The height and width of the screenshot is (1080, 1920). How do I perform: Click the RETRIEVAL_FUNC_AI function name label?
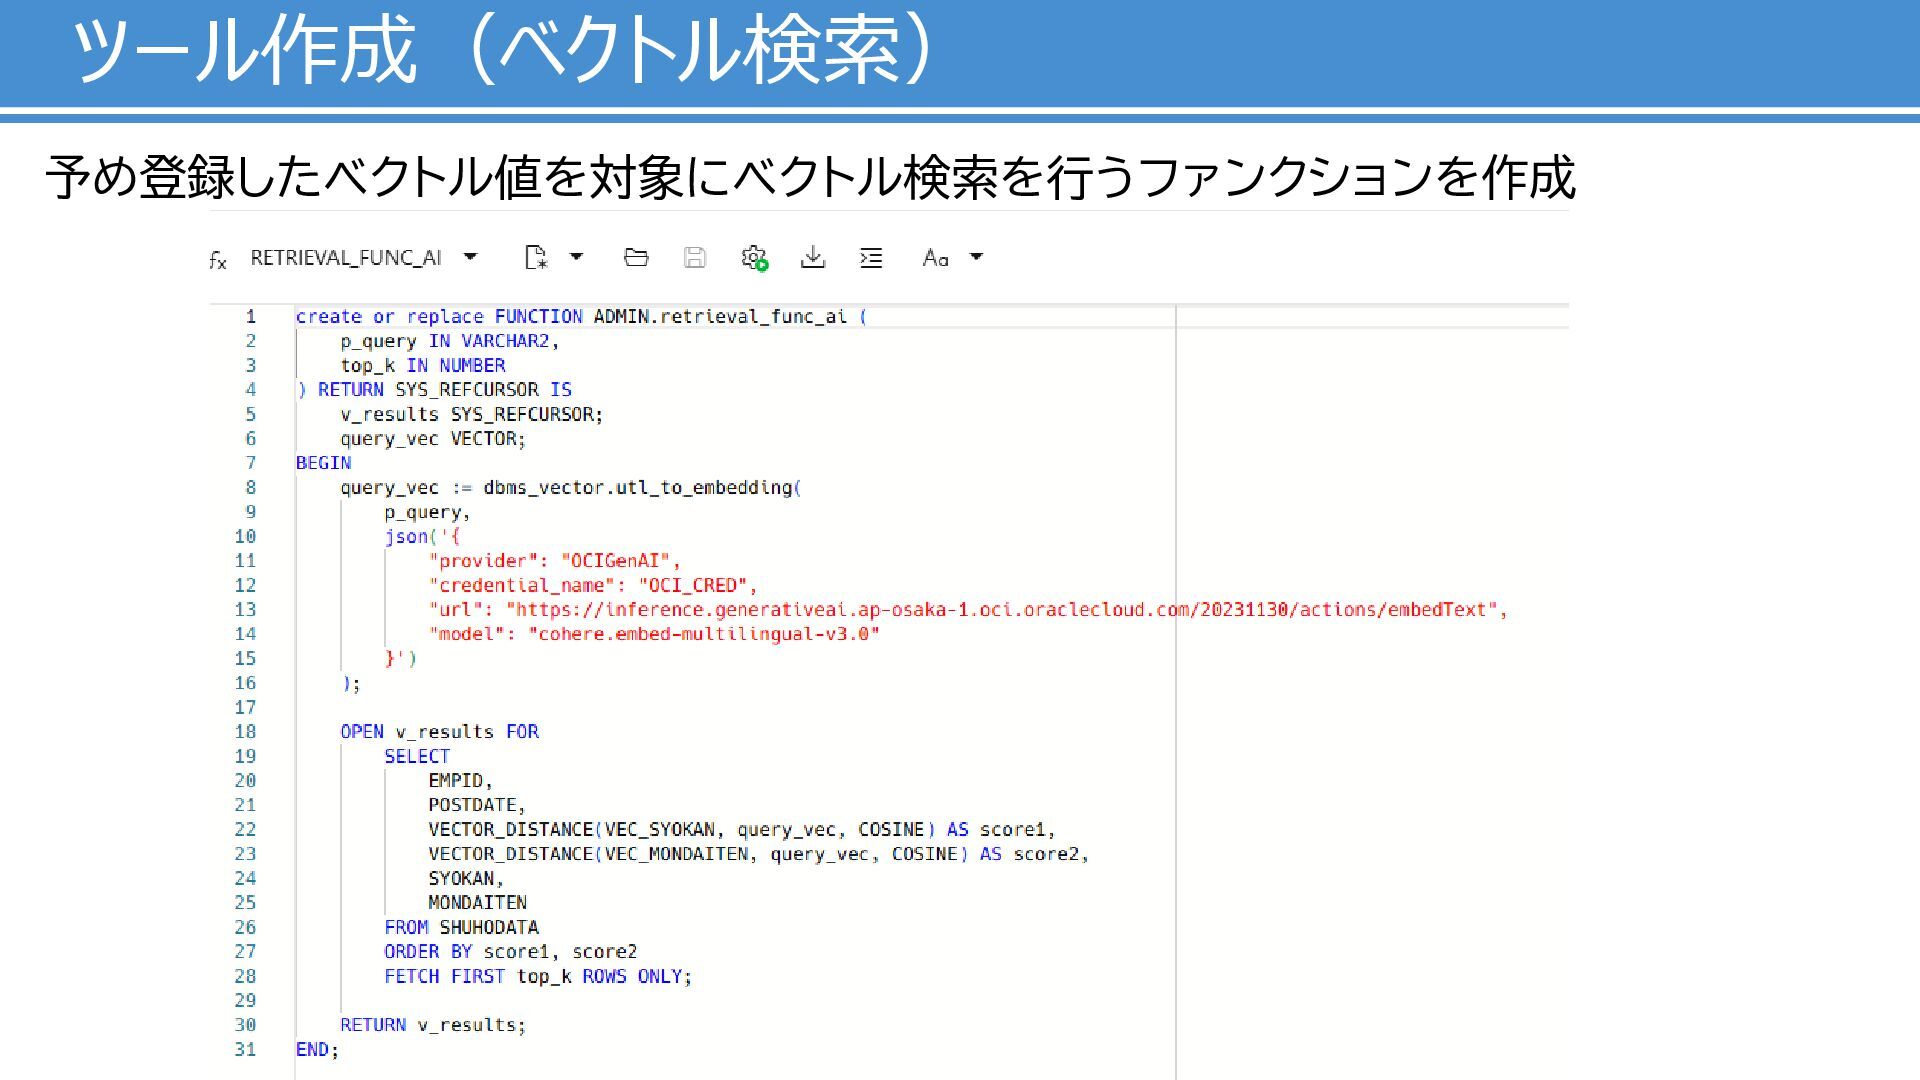[x=345, y=258]
